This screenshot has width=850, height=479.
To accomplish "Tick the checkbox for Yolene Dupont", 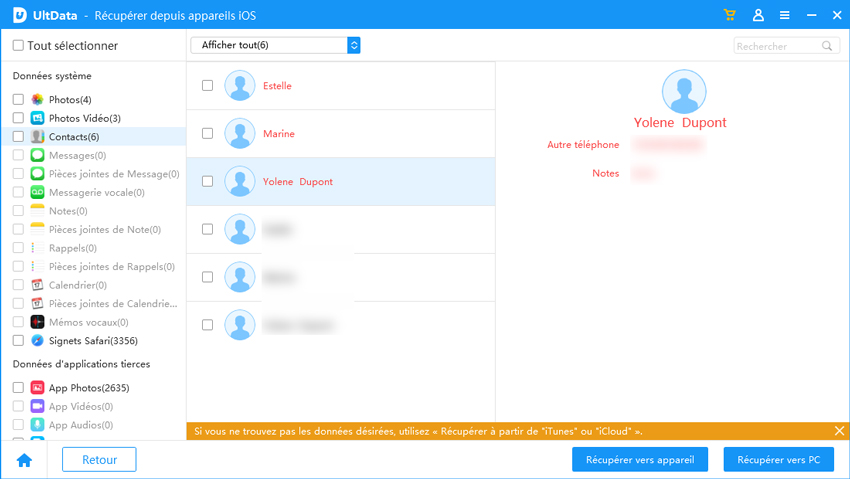I will click(208, 182).
